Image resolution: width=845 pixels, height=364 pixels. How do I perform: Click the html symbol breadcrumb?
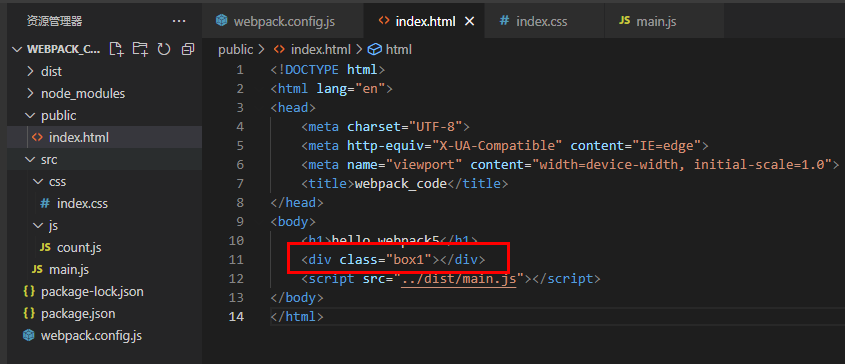(399, 50)
